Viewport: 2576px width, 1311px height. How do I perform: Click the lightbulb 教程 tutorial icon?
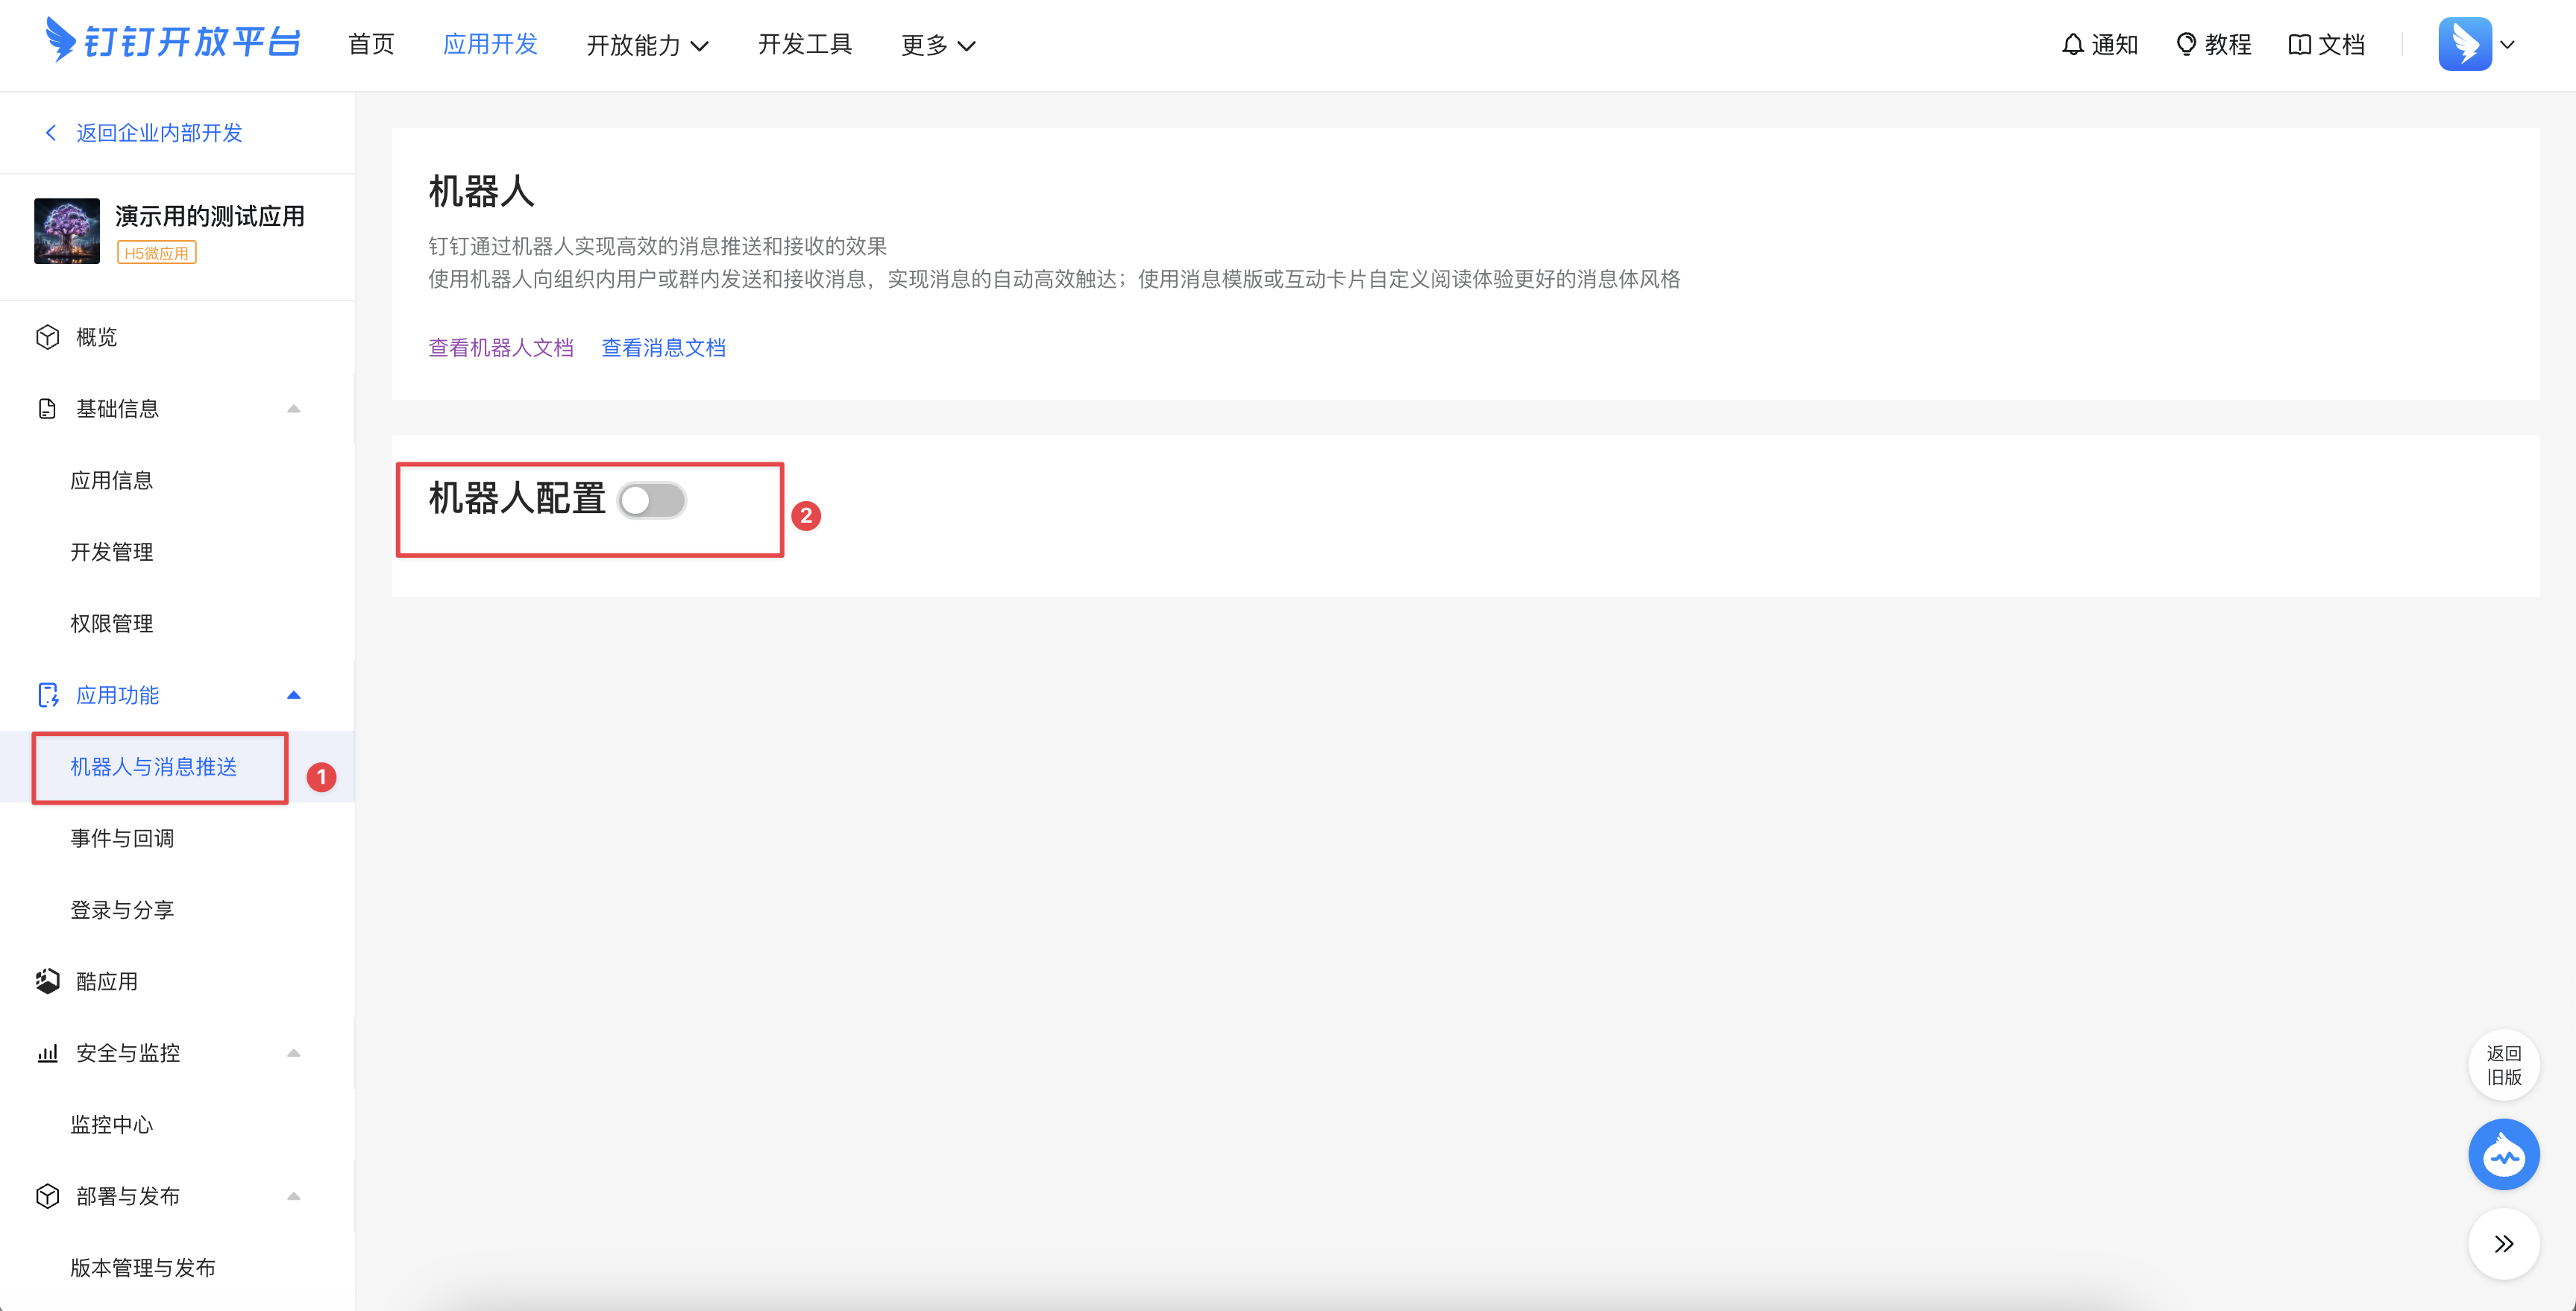coord(2186,45)
